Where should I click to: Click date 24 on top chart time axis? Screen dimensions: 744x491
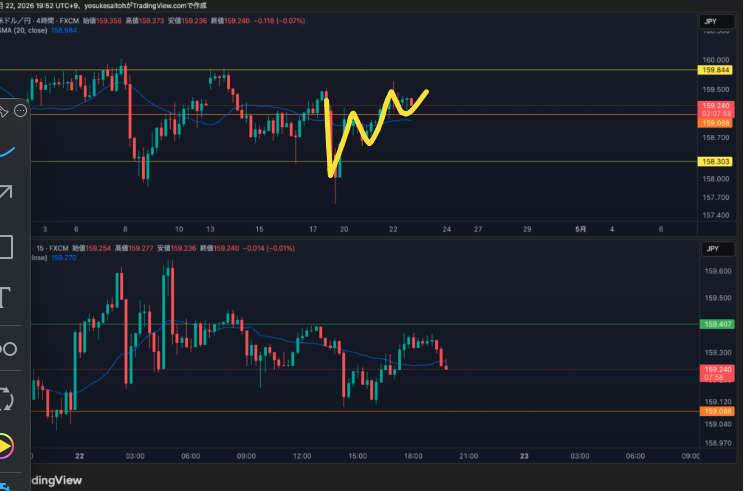[447, 228]
